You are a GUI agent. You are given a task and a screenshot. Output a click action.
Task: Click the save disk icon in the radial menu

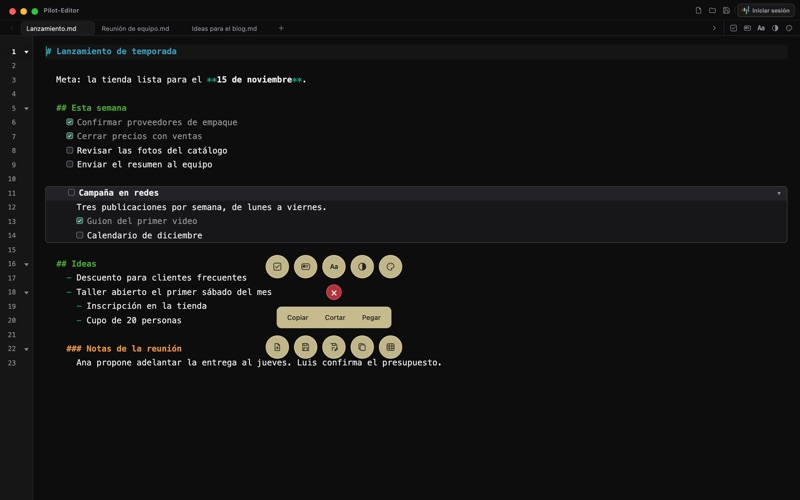(x=306, y=347)
